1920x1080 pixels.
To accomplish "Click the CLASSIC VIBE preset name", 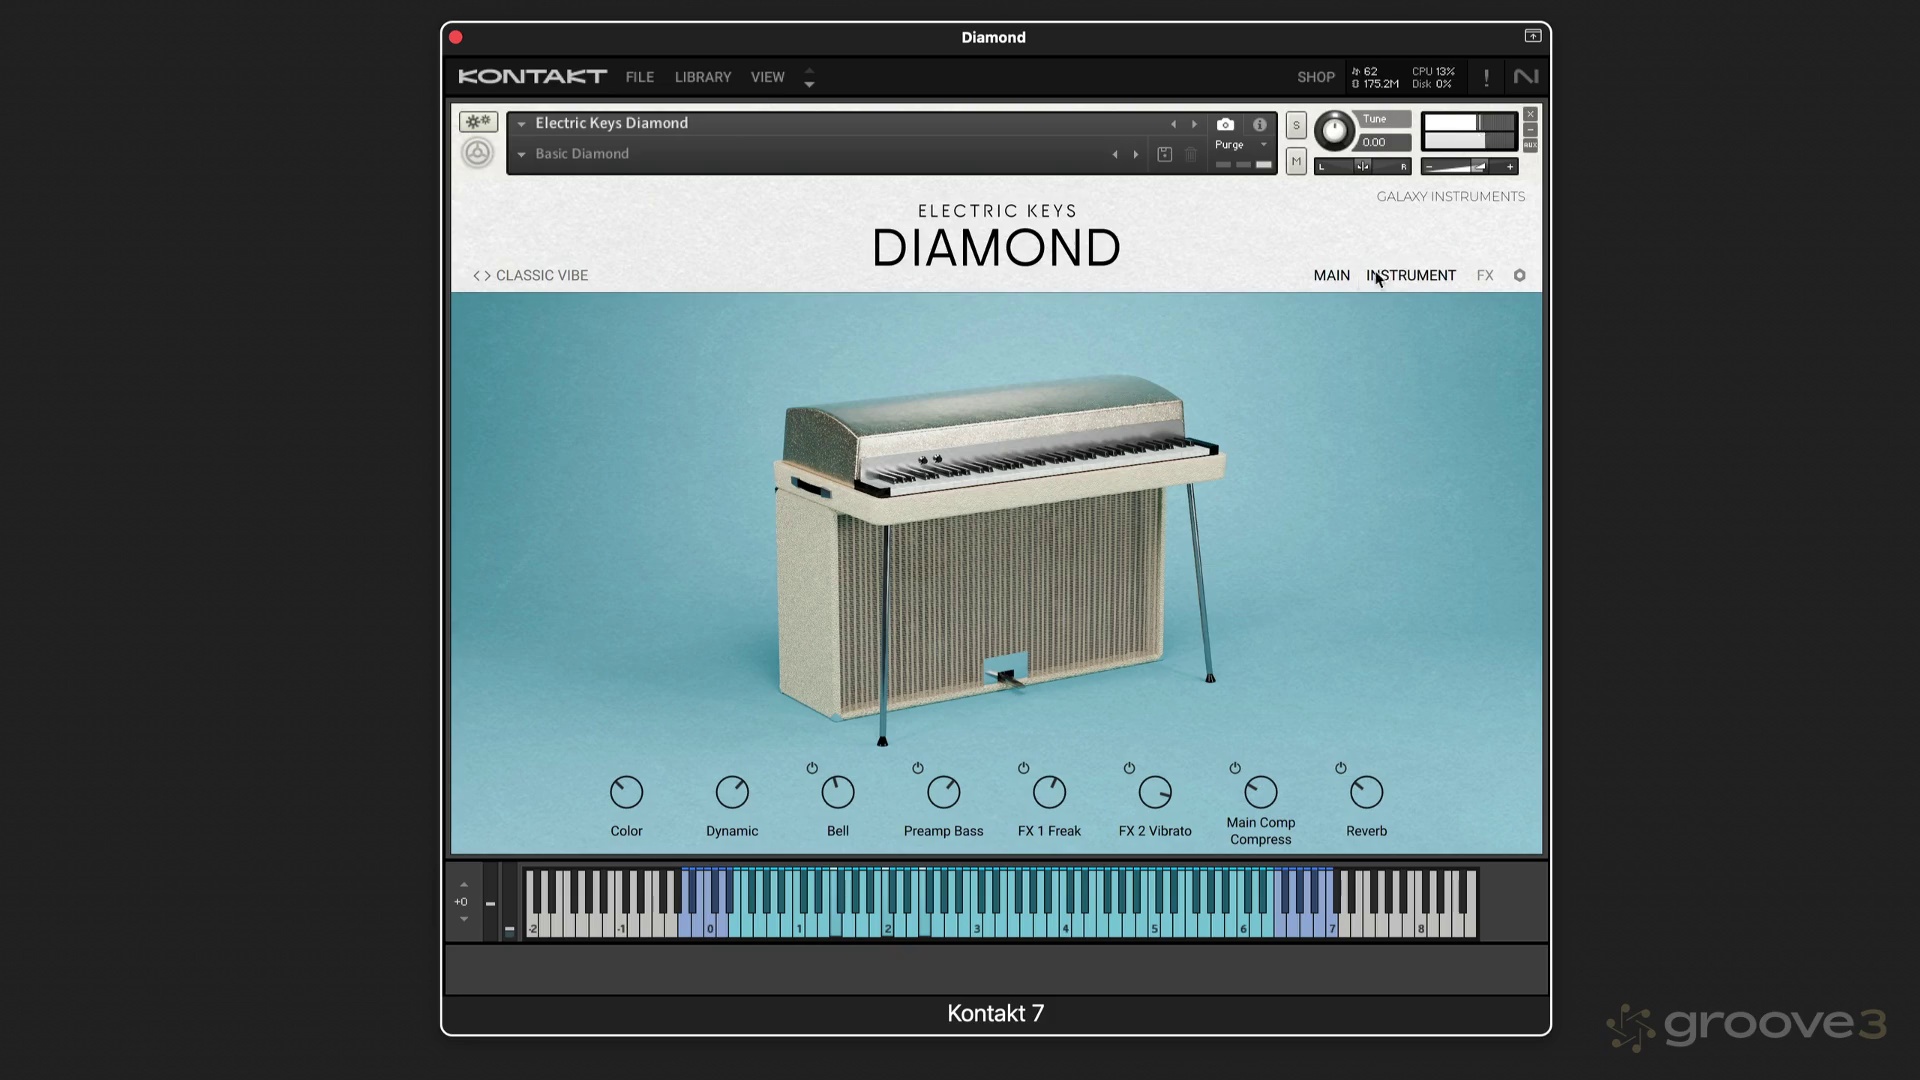I will coord(542,275).
